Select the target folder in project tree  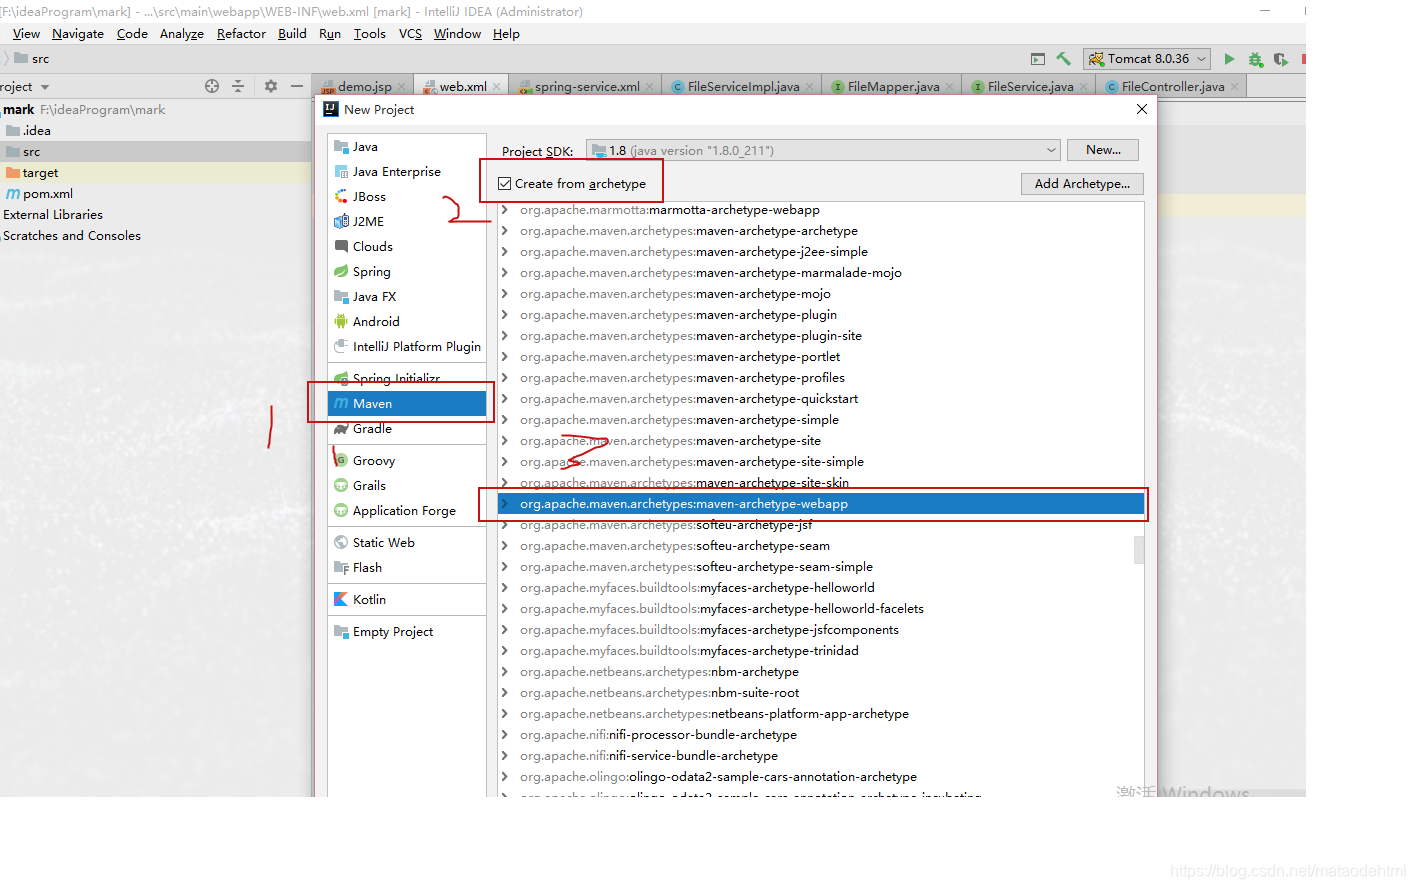[x=40, y=173]
